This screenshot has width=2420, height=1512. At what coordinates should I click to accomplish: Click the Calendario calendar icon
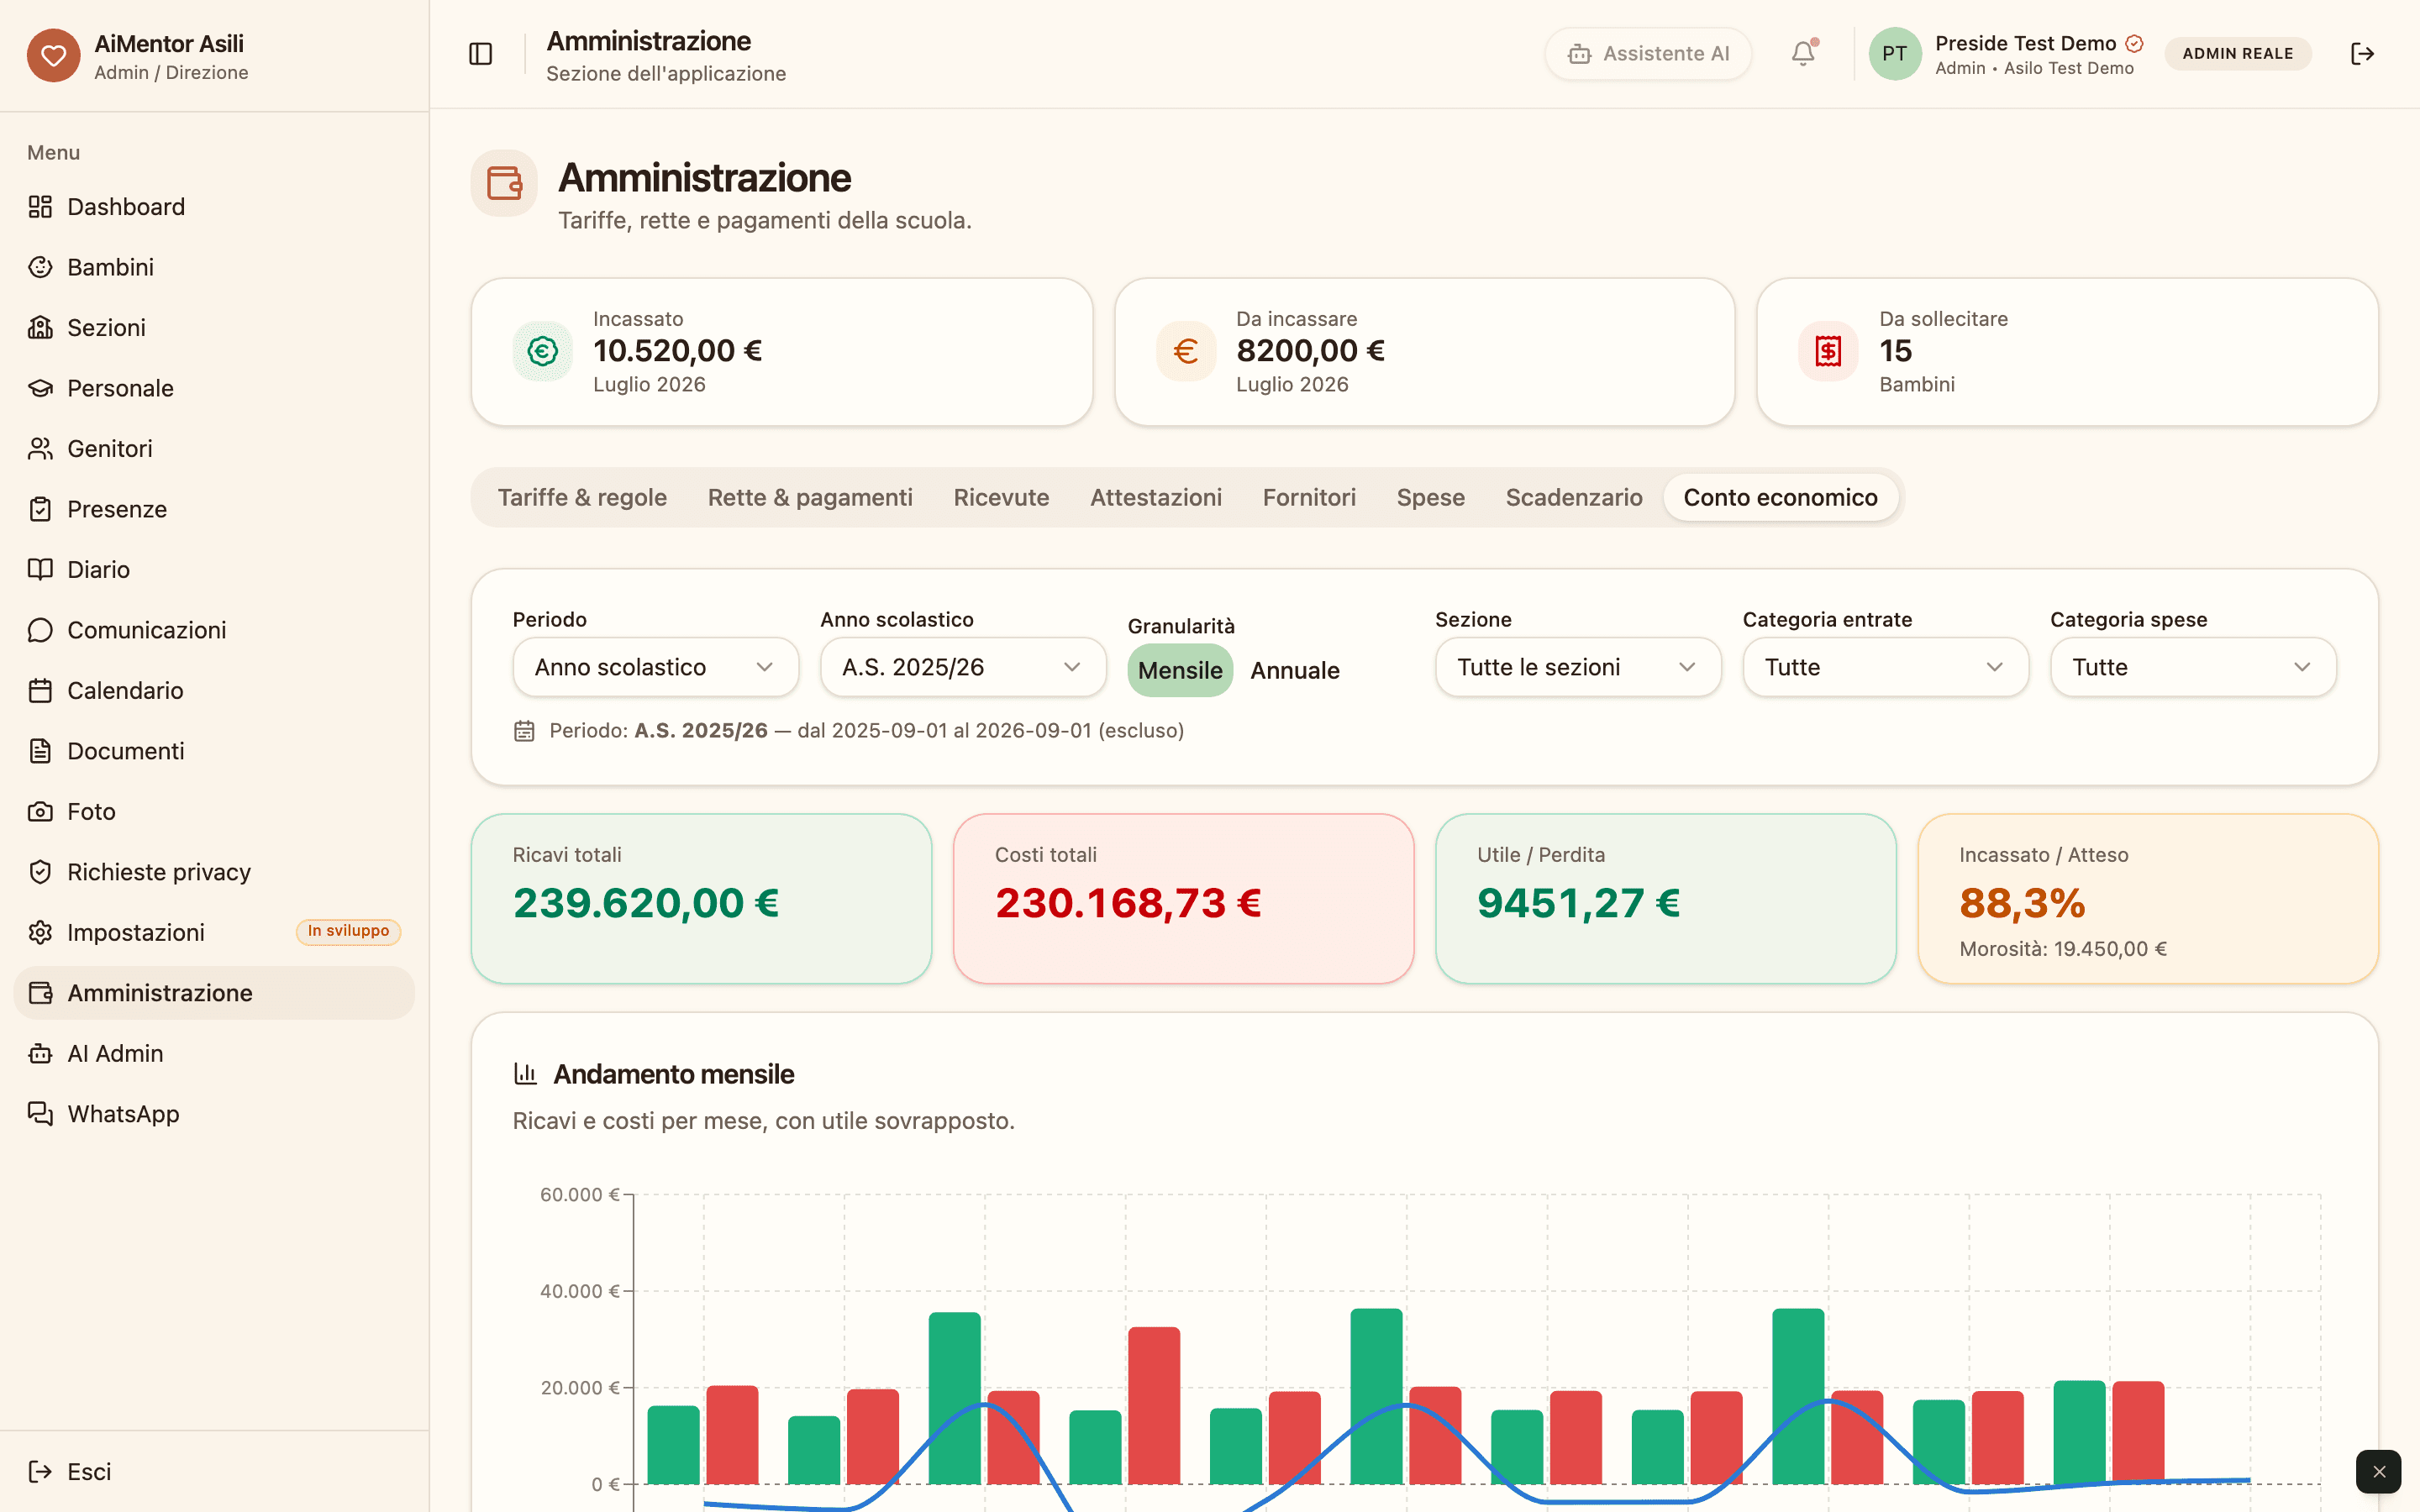(x=40, y=691)
